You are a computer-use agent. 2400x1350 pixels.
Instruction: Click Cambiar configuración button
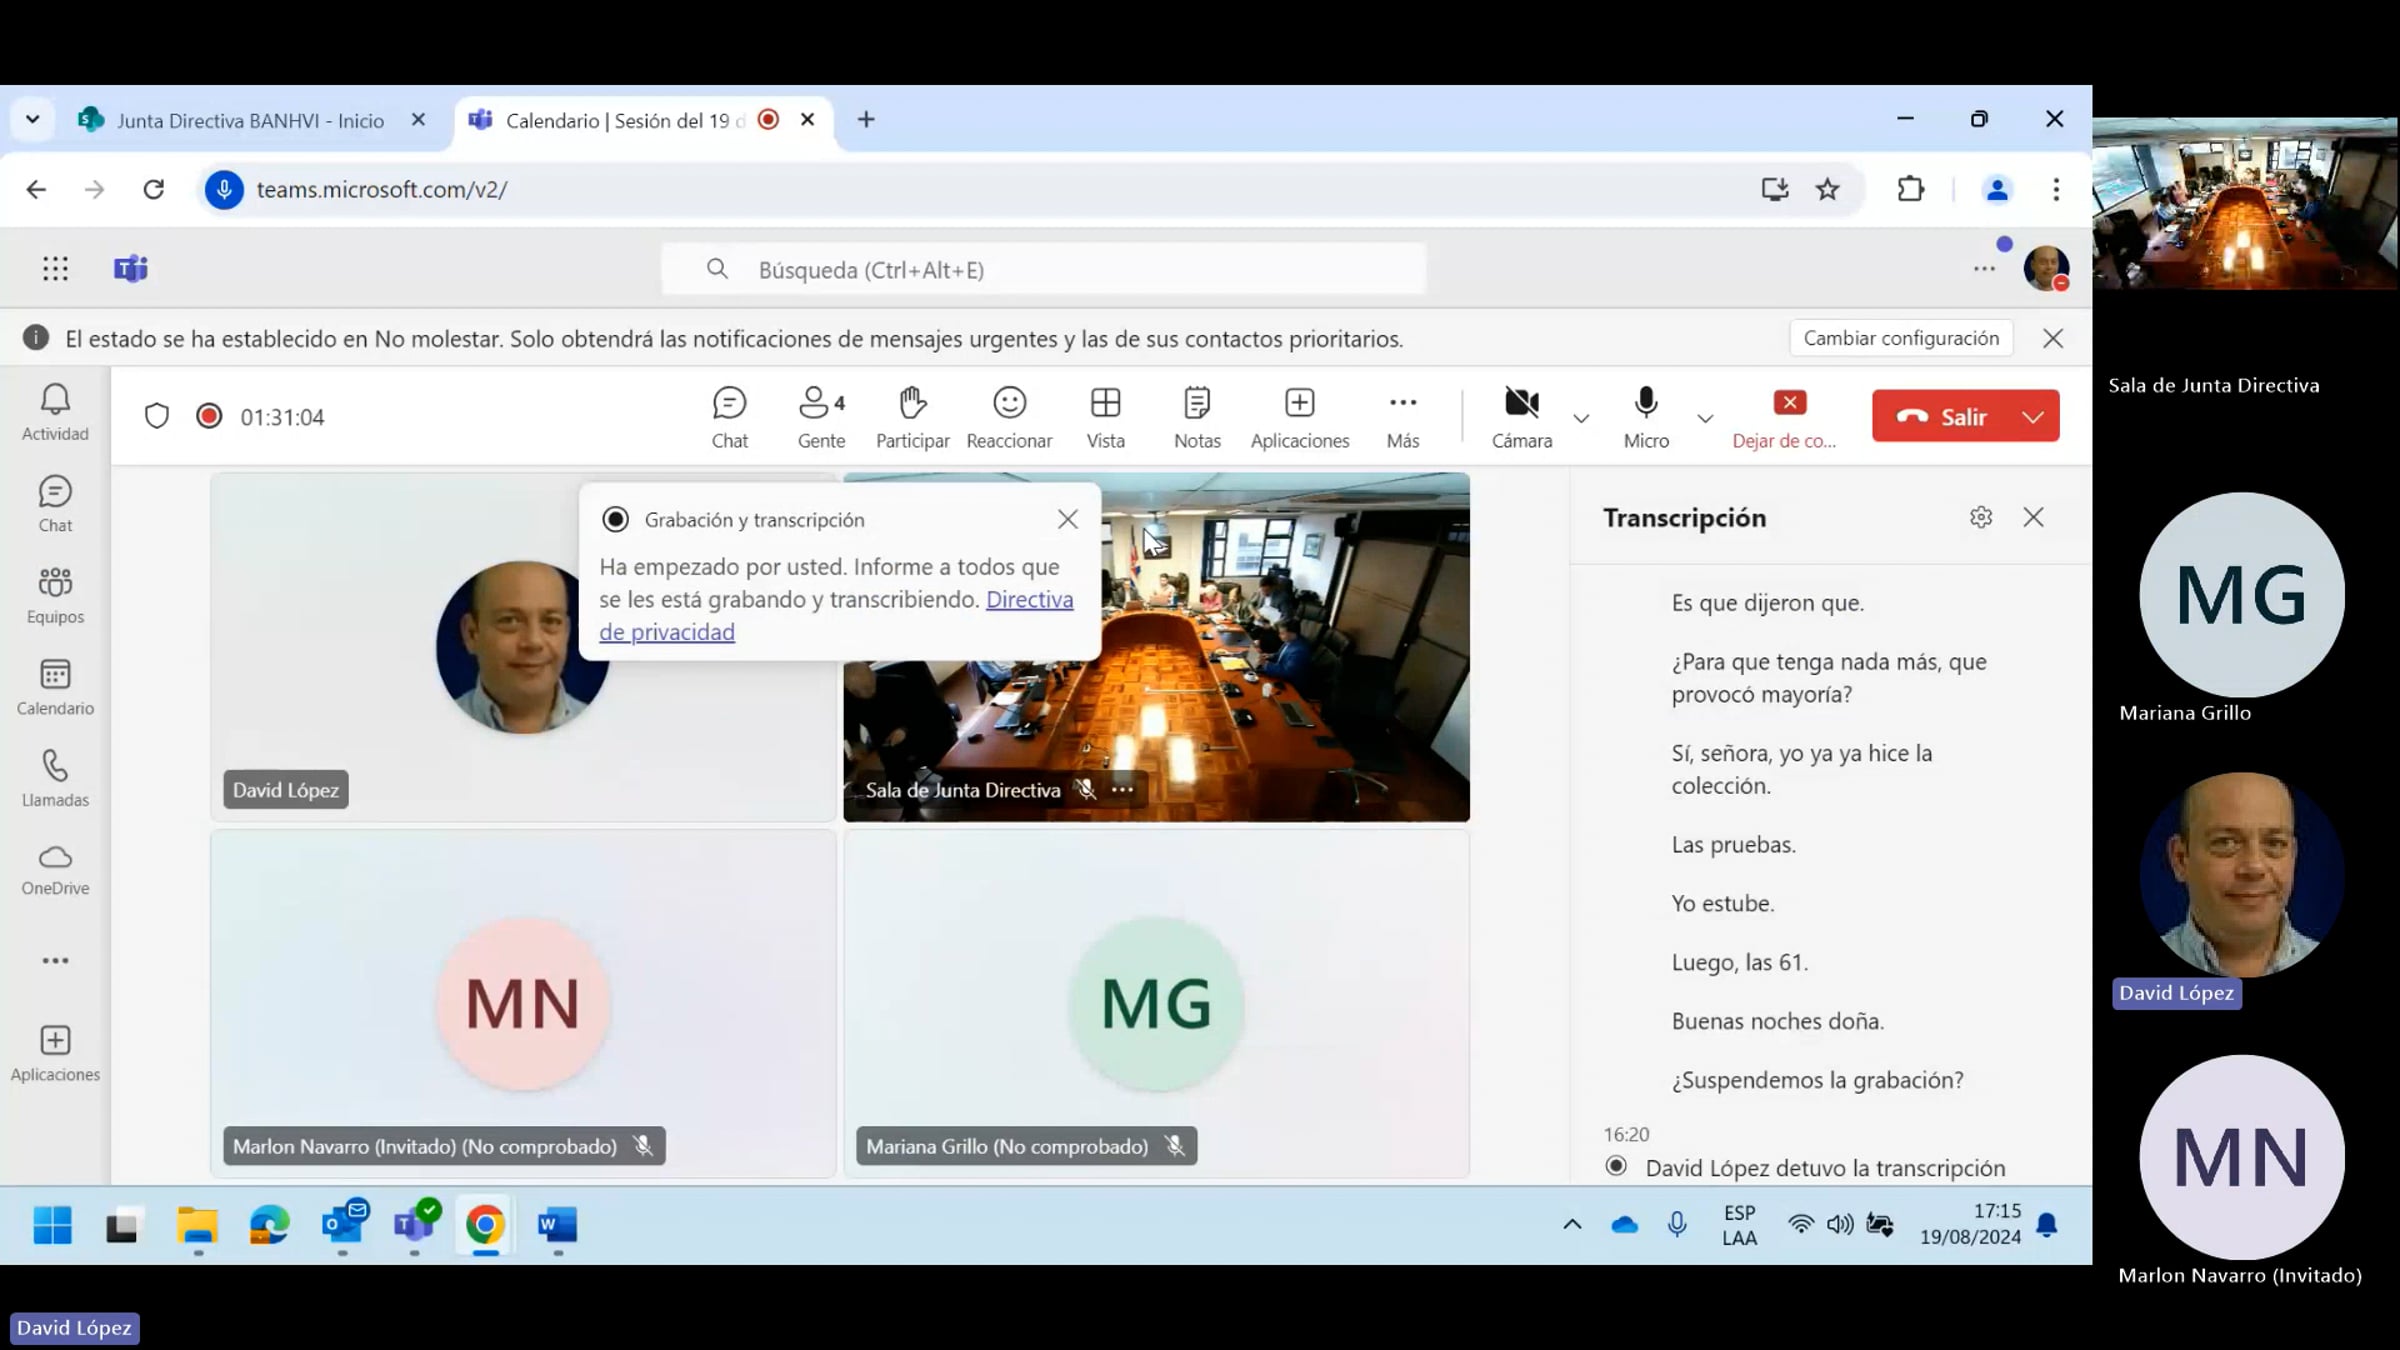click(1901, 338)
